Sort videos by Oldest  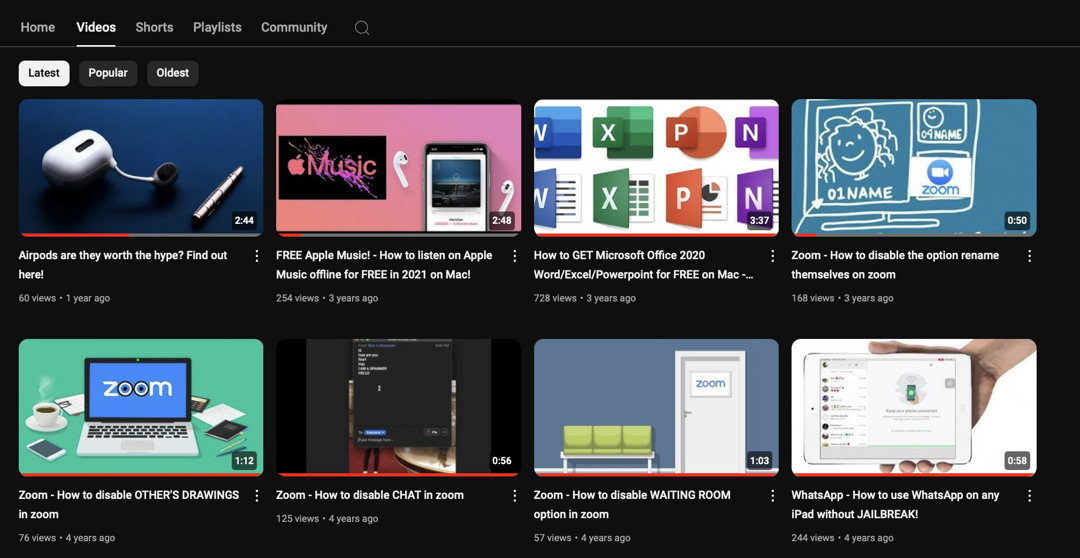click(x=172, y=73)
